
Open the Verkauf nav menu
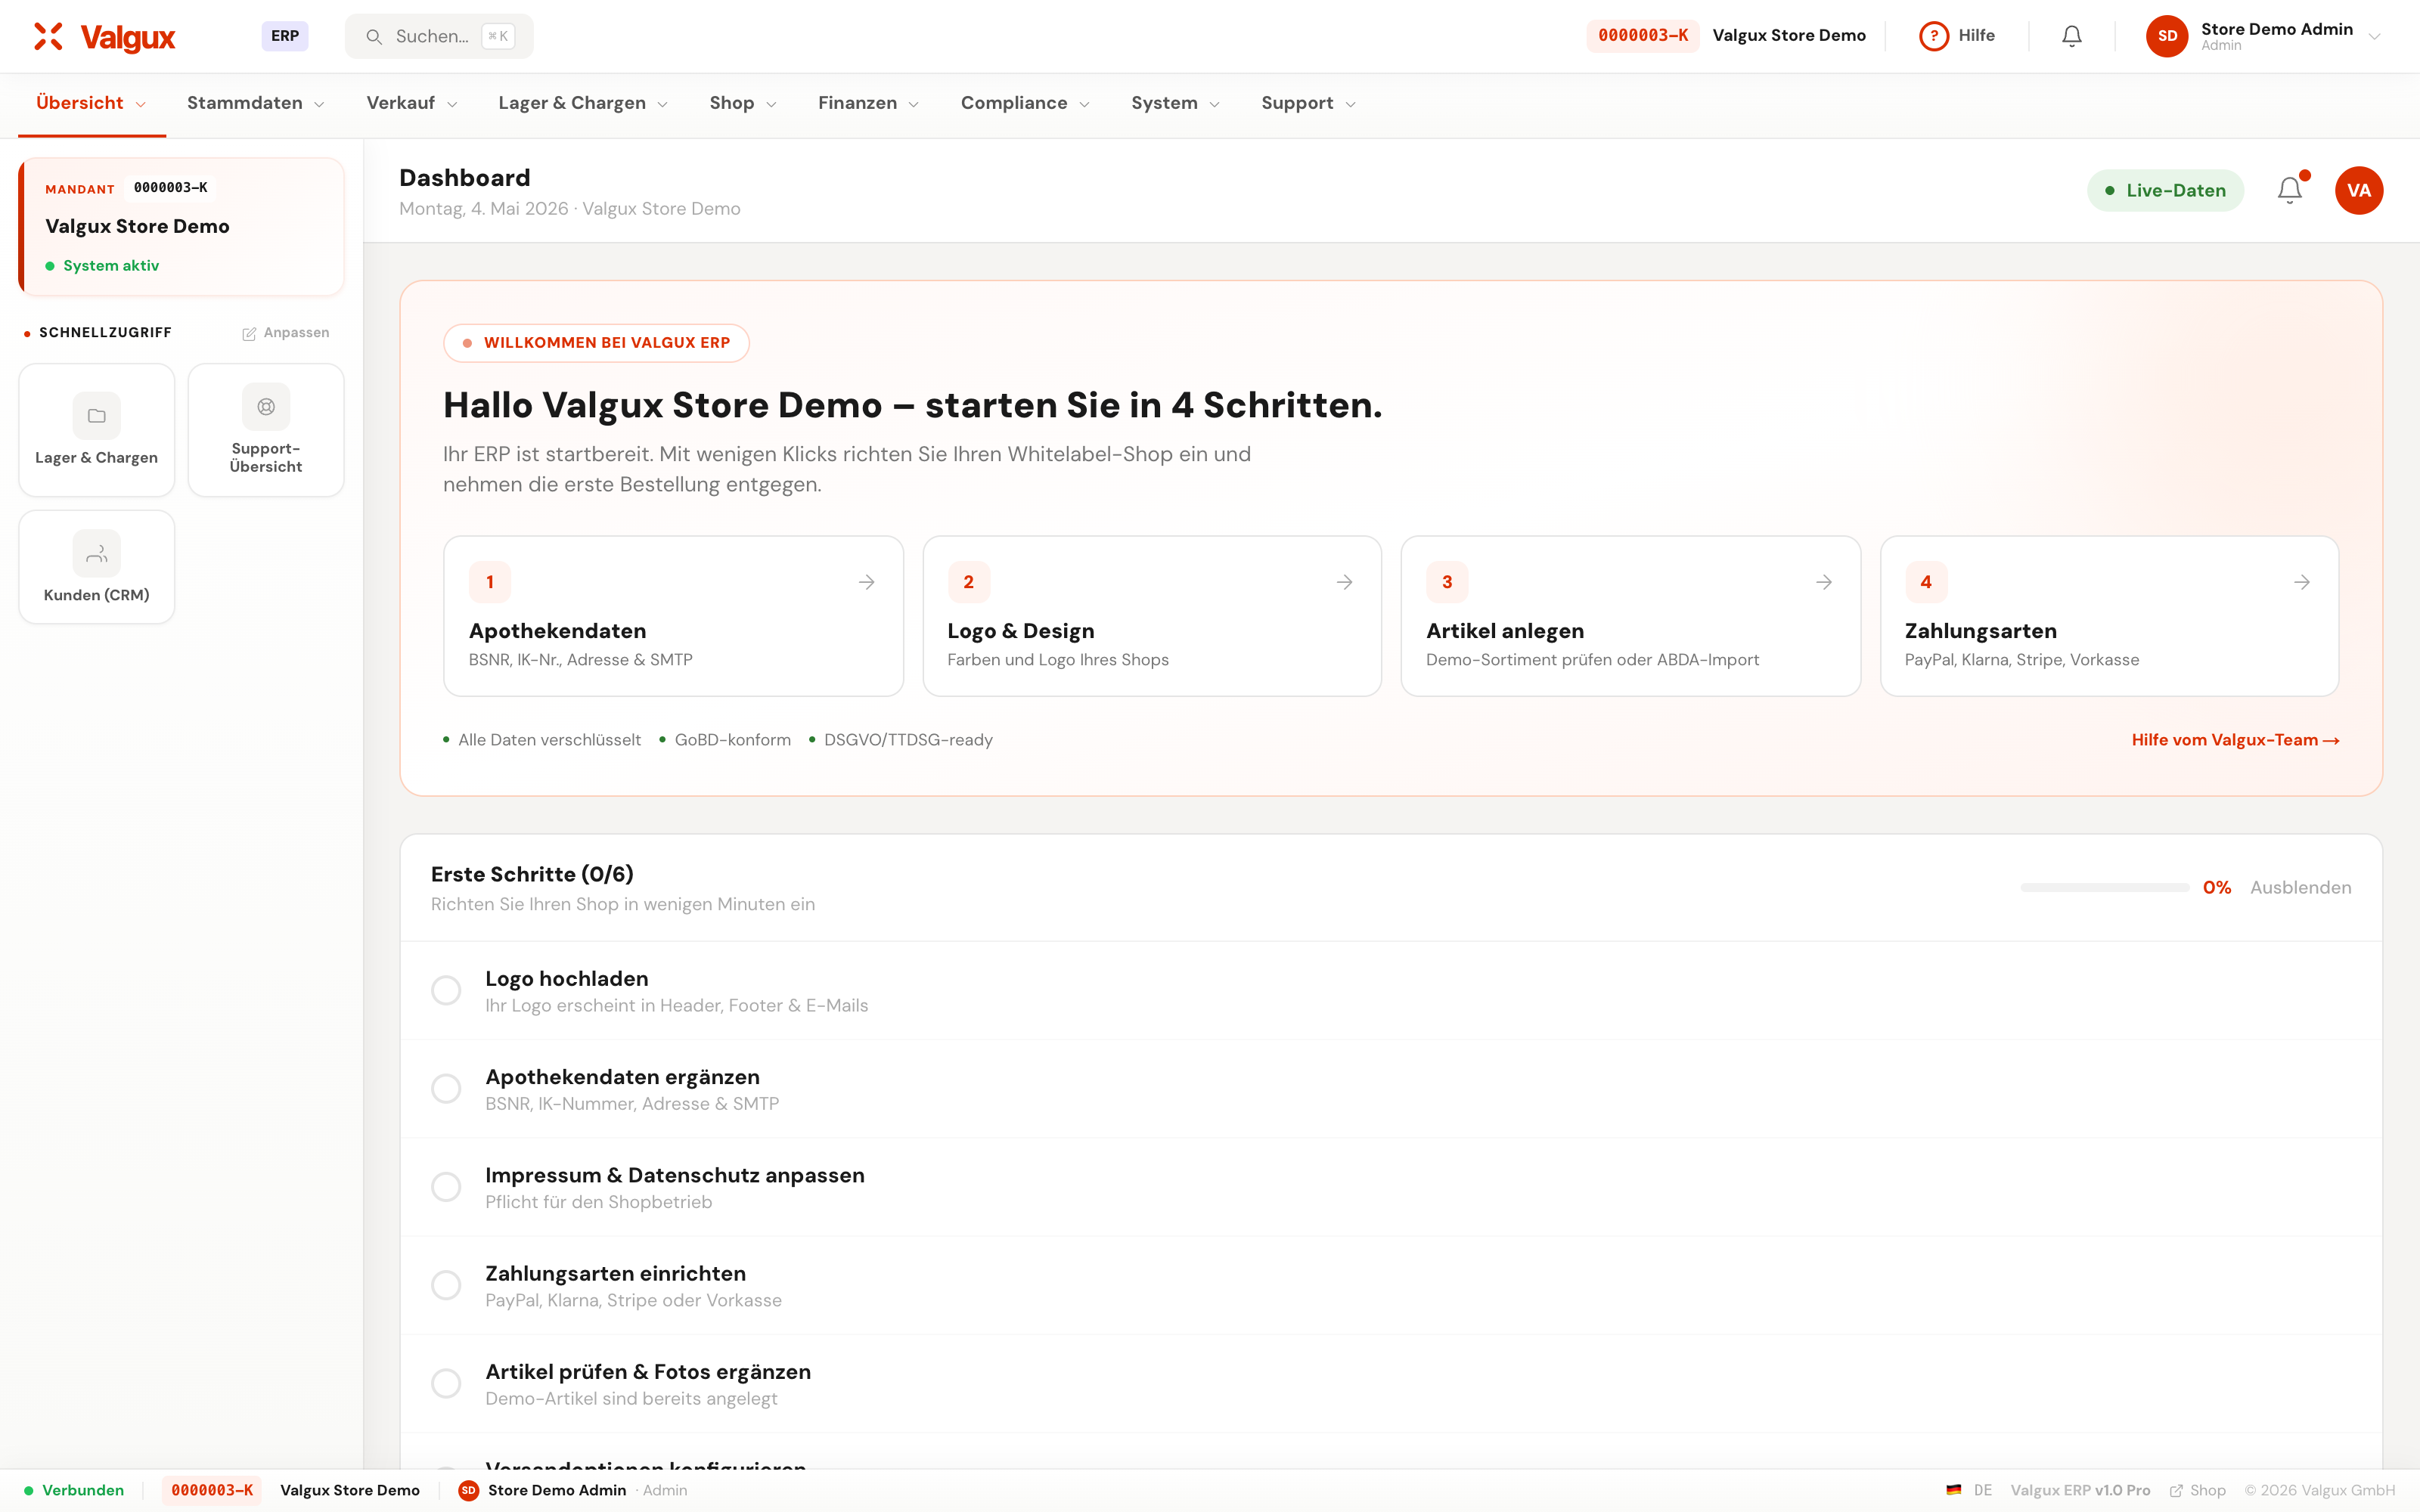click(412, 103)
